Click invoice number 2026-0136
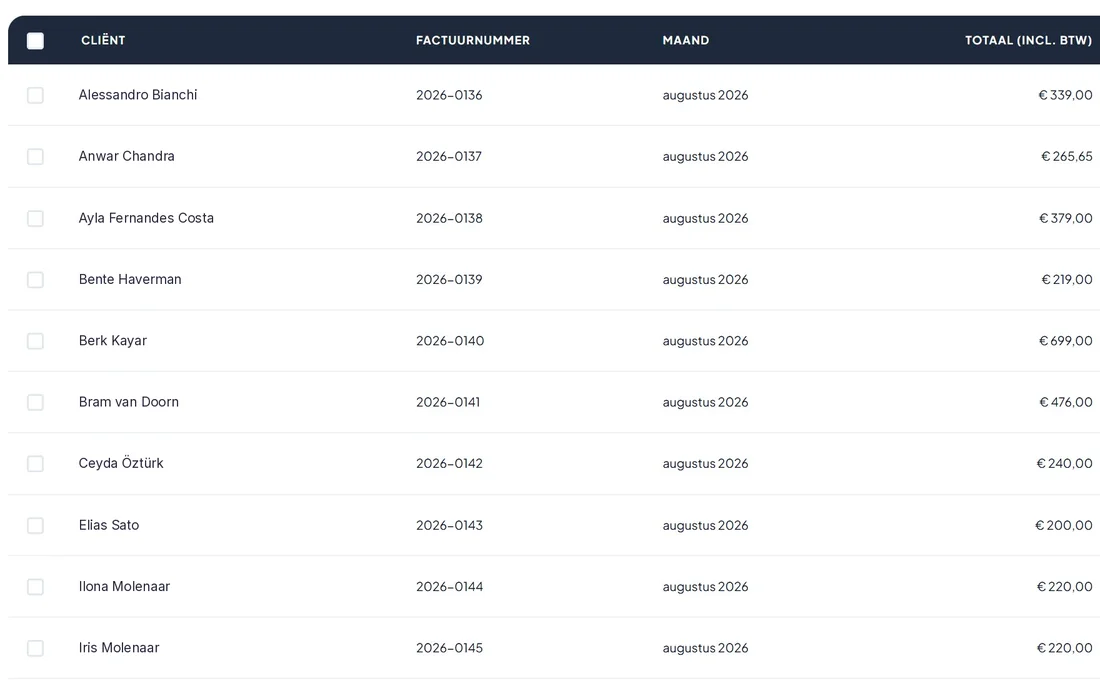 tap(449, 95)
